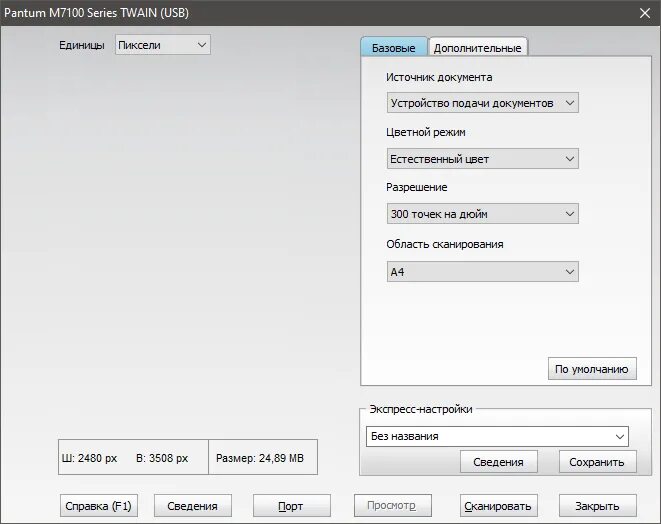Expand the Область сканирования A4 dropdown

[483, 272]
